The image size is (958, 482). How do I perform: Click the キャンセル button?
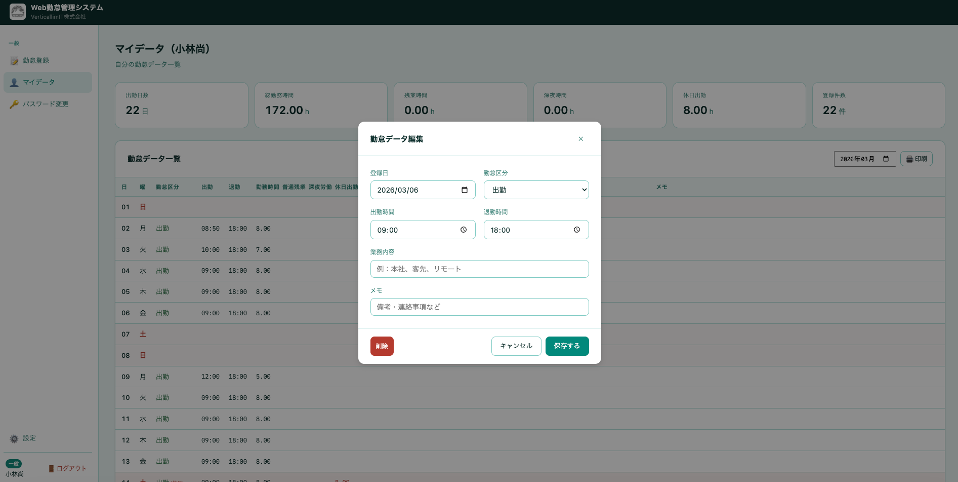516,346
